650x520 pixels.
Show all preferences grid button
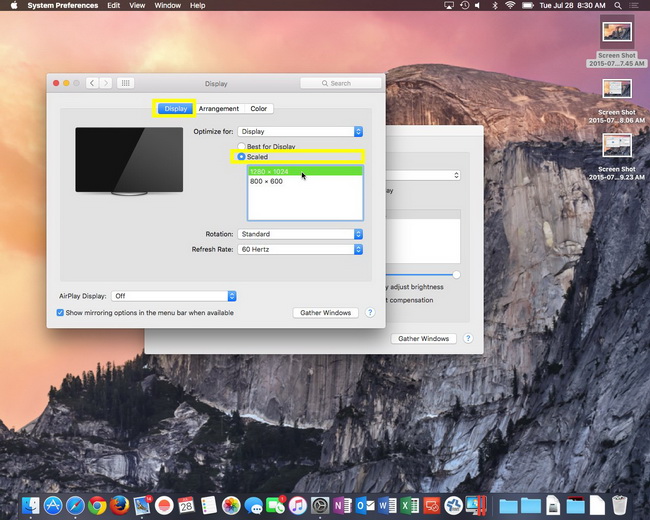click(x=125, y=83)
